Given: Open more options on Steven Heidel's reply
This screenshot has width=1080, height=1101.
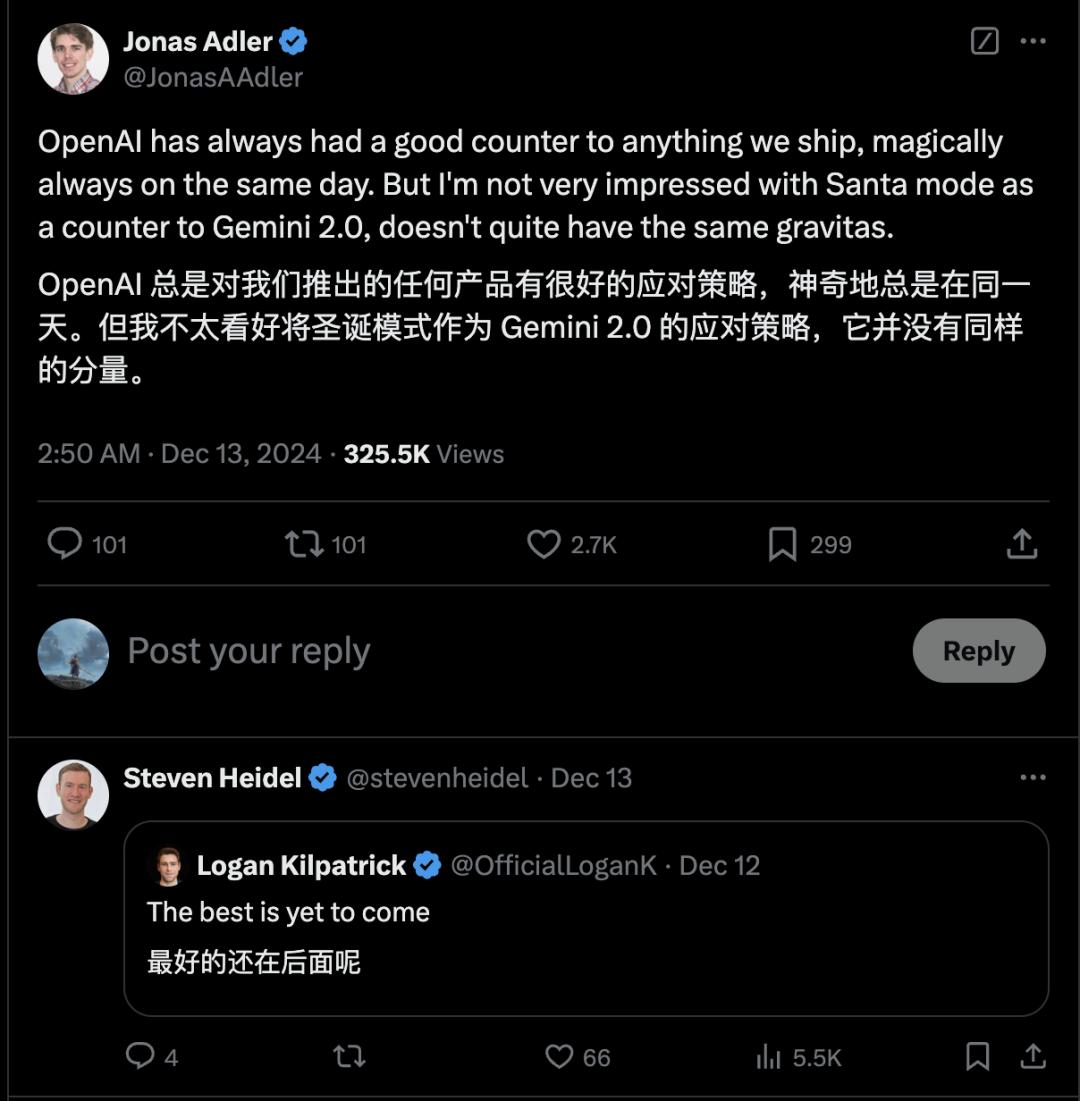Looking at the screenshot, I should coord(1033,778).
